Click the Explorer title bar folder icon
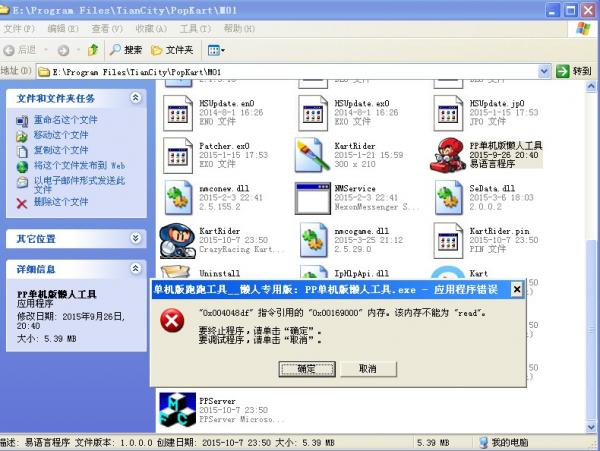 pos(4,9)
